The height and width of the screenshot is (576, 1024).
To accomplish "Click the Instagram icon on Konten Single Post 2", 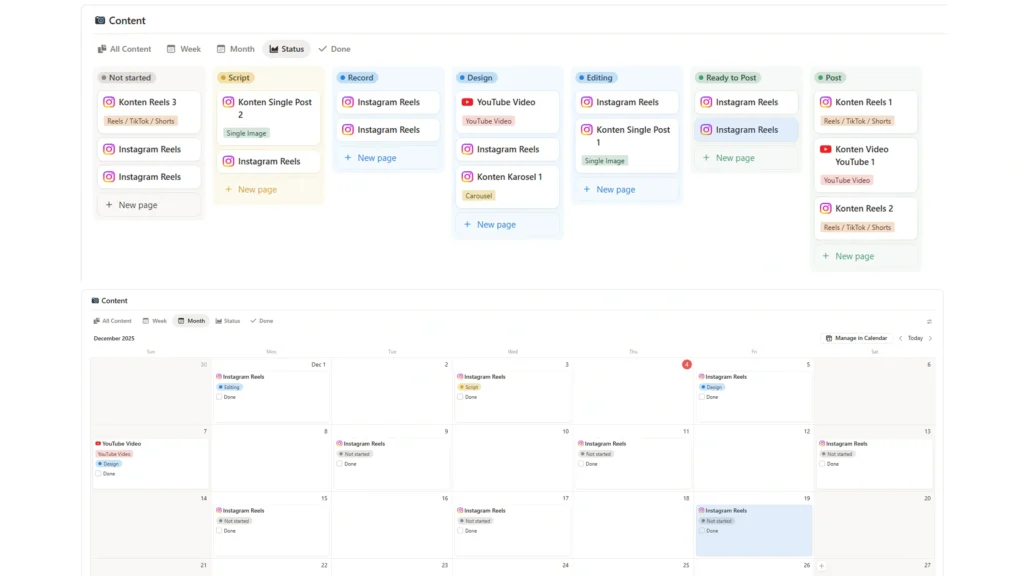I will click(x=228, y=102).
